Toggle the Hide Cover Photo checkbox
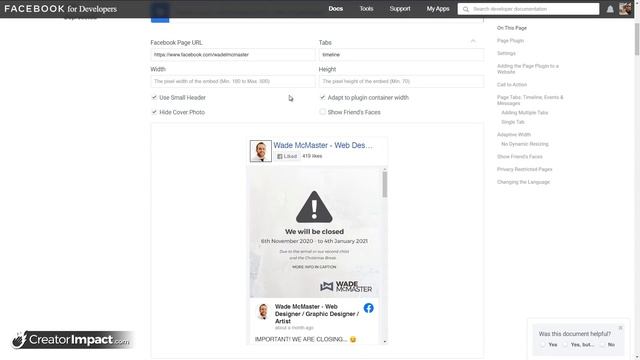 pyautogui.click(x=154, y=112)
